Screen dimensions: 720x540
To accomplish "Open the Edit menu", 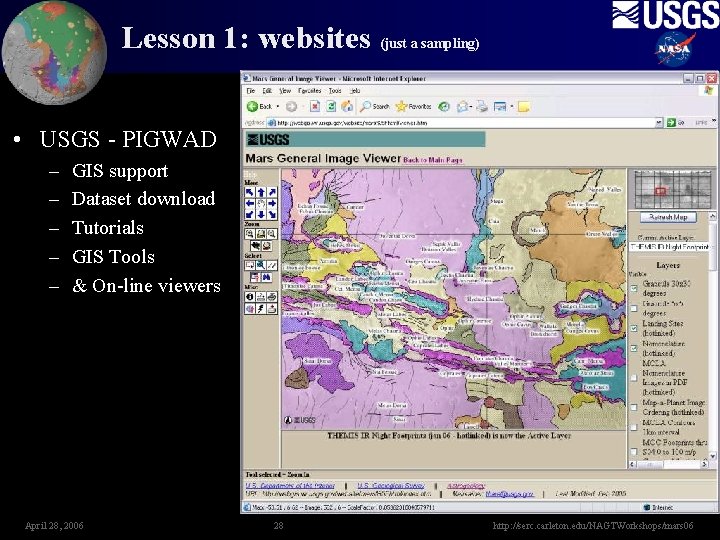I will [267, 91].
